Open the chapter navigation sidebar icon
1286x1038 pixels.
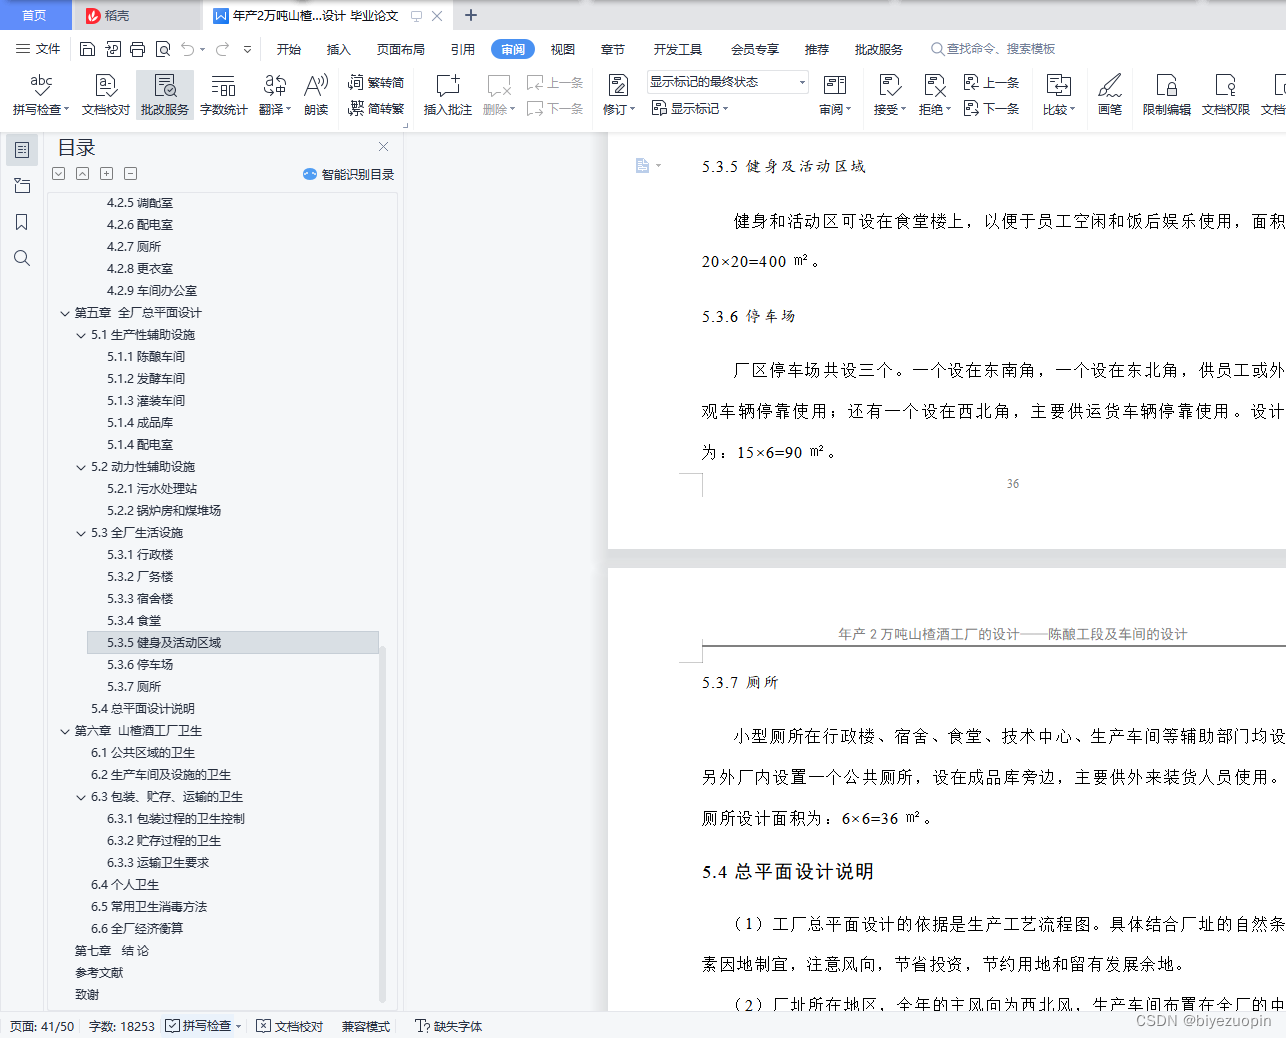pyautogui.click(x=22, y=186)
